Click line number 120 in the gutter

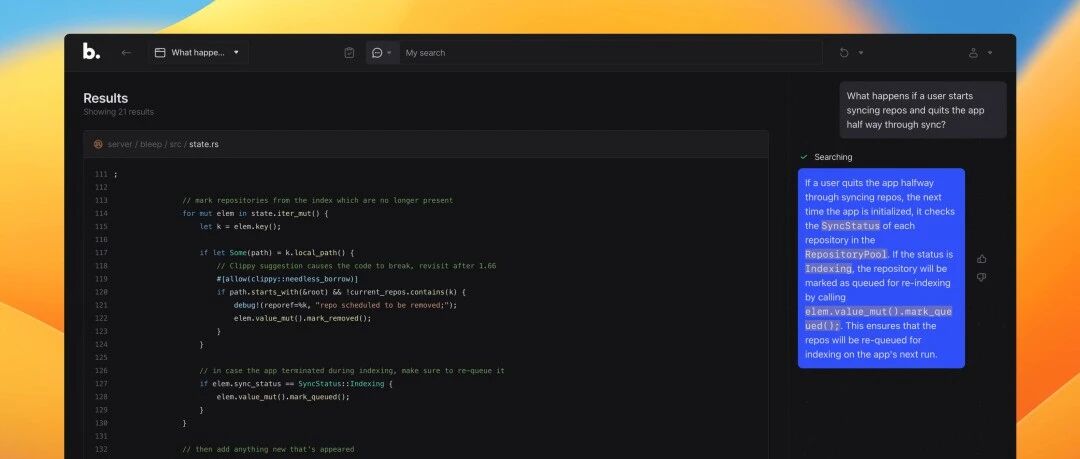101,292
